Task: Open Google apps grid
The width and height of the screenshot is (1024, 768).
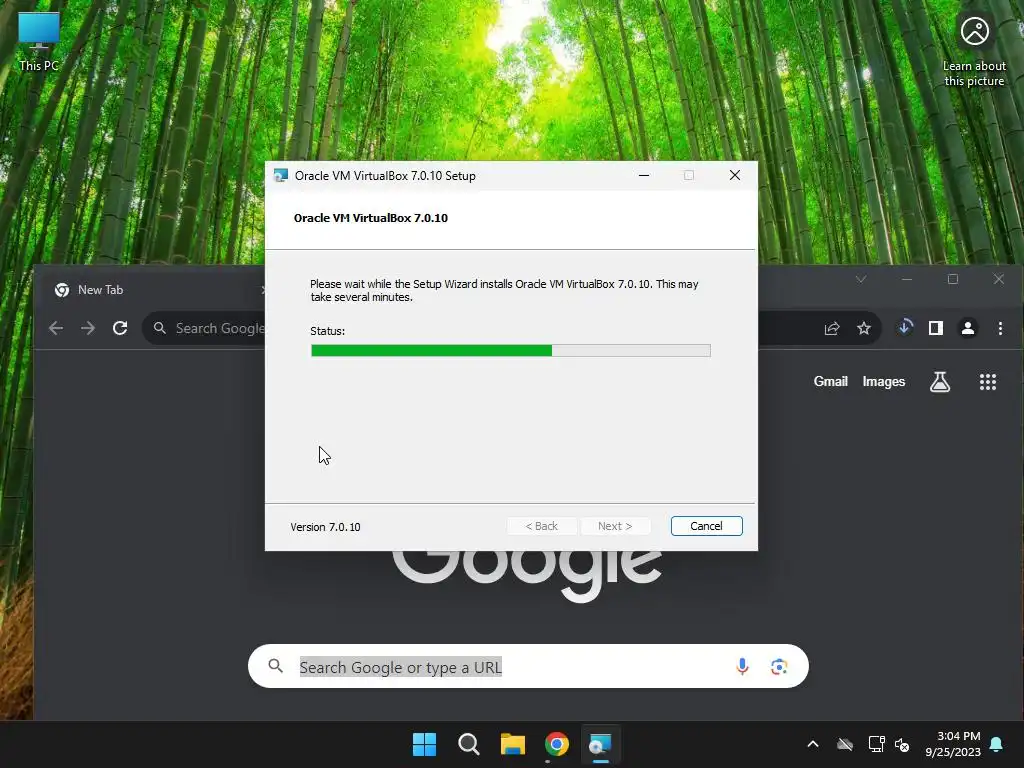Action: (987, 381)
